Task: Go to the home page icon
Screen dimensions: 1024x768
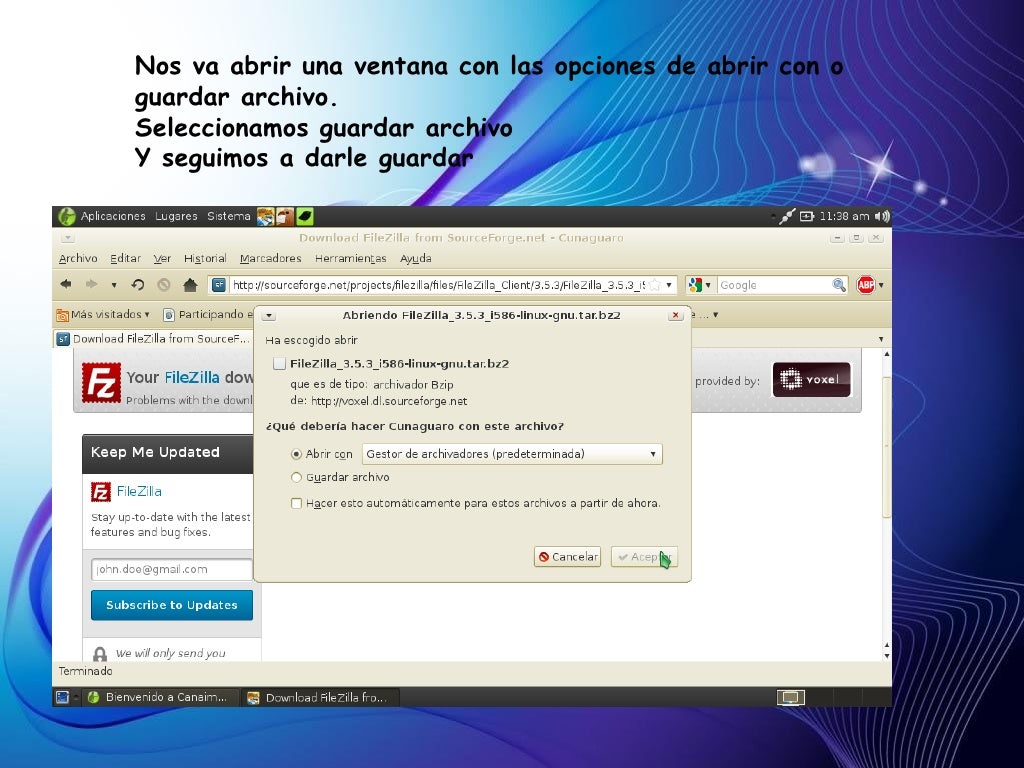Action: pos(190,285)
